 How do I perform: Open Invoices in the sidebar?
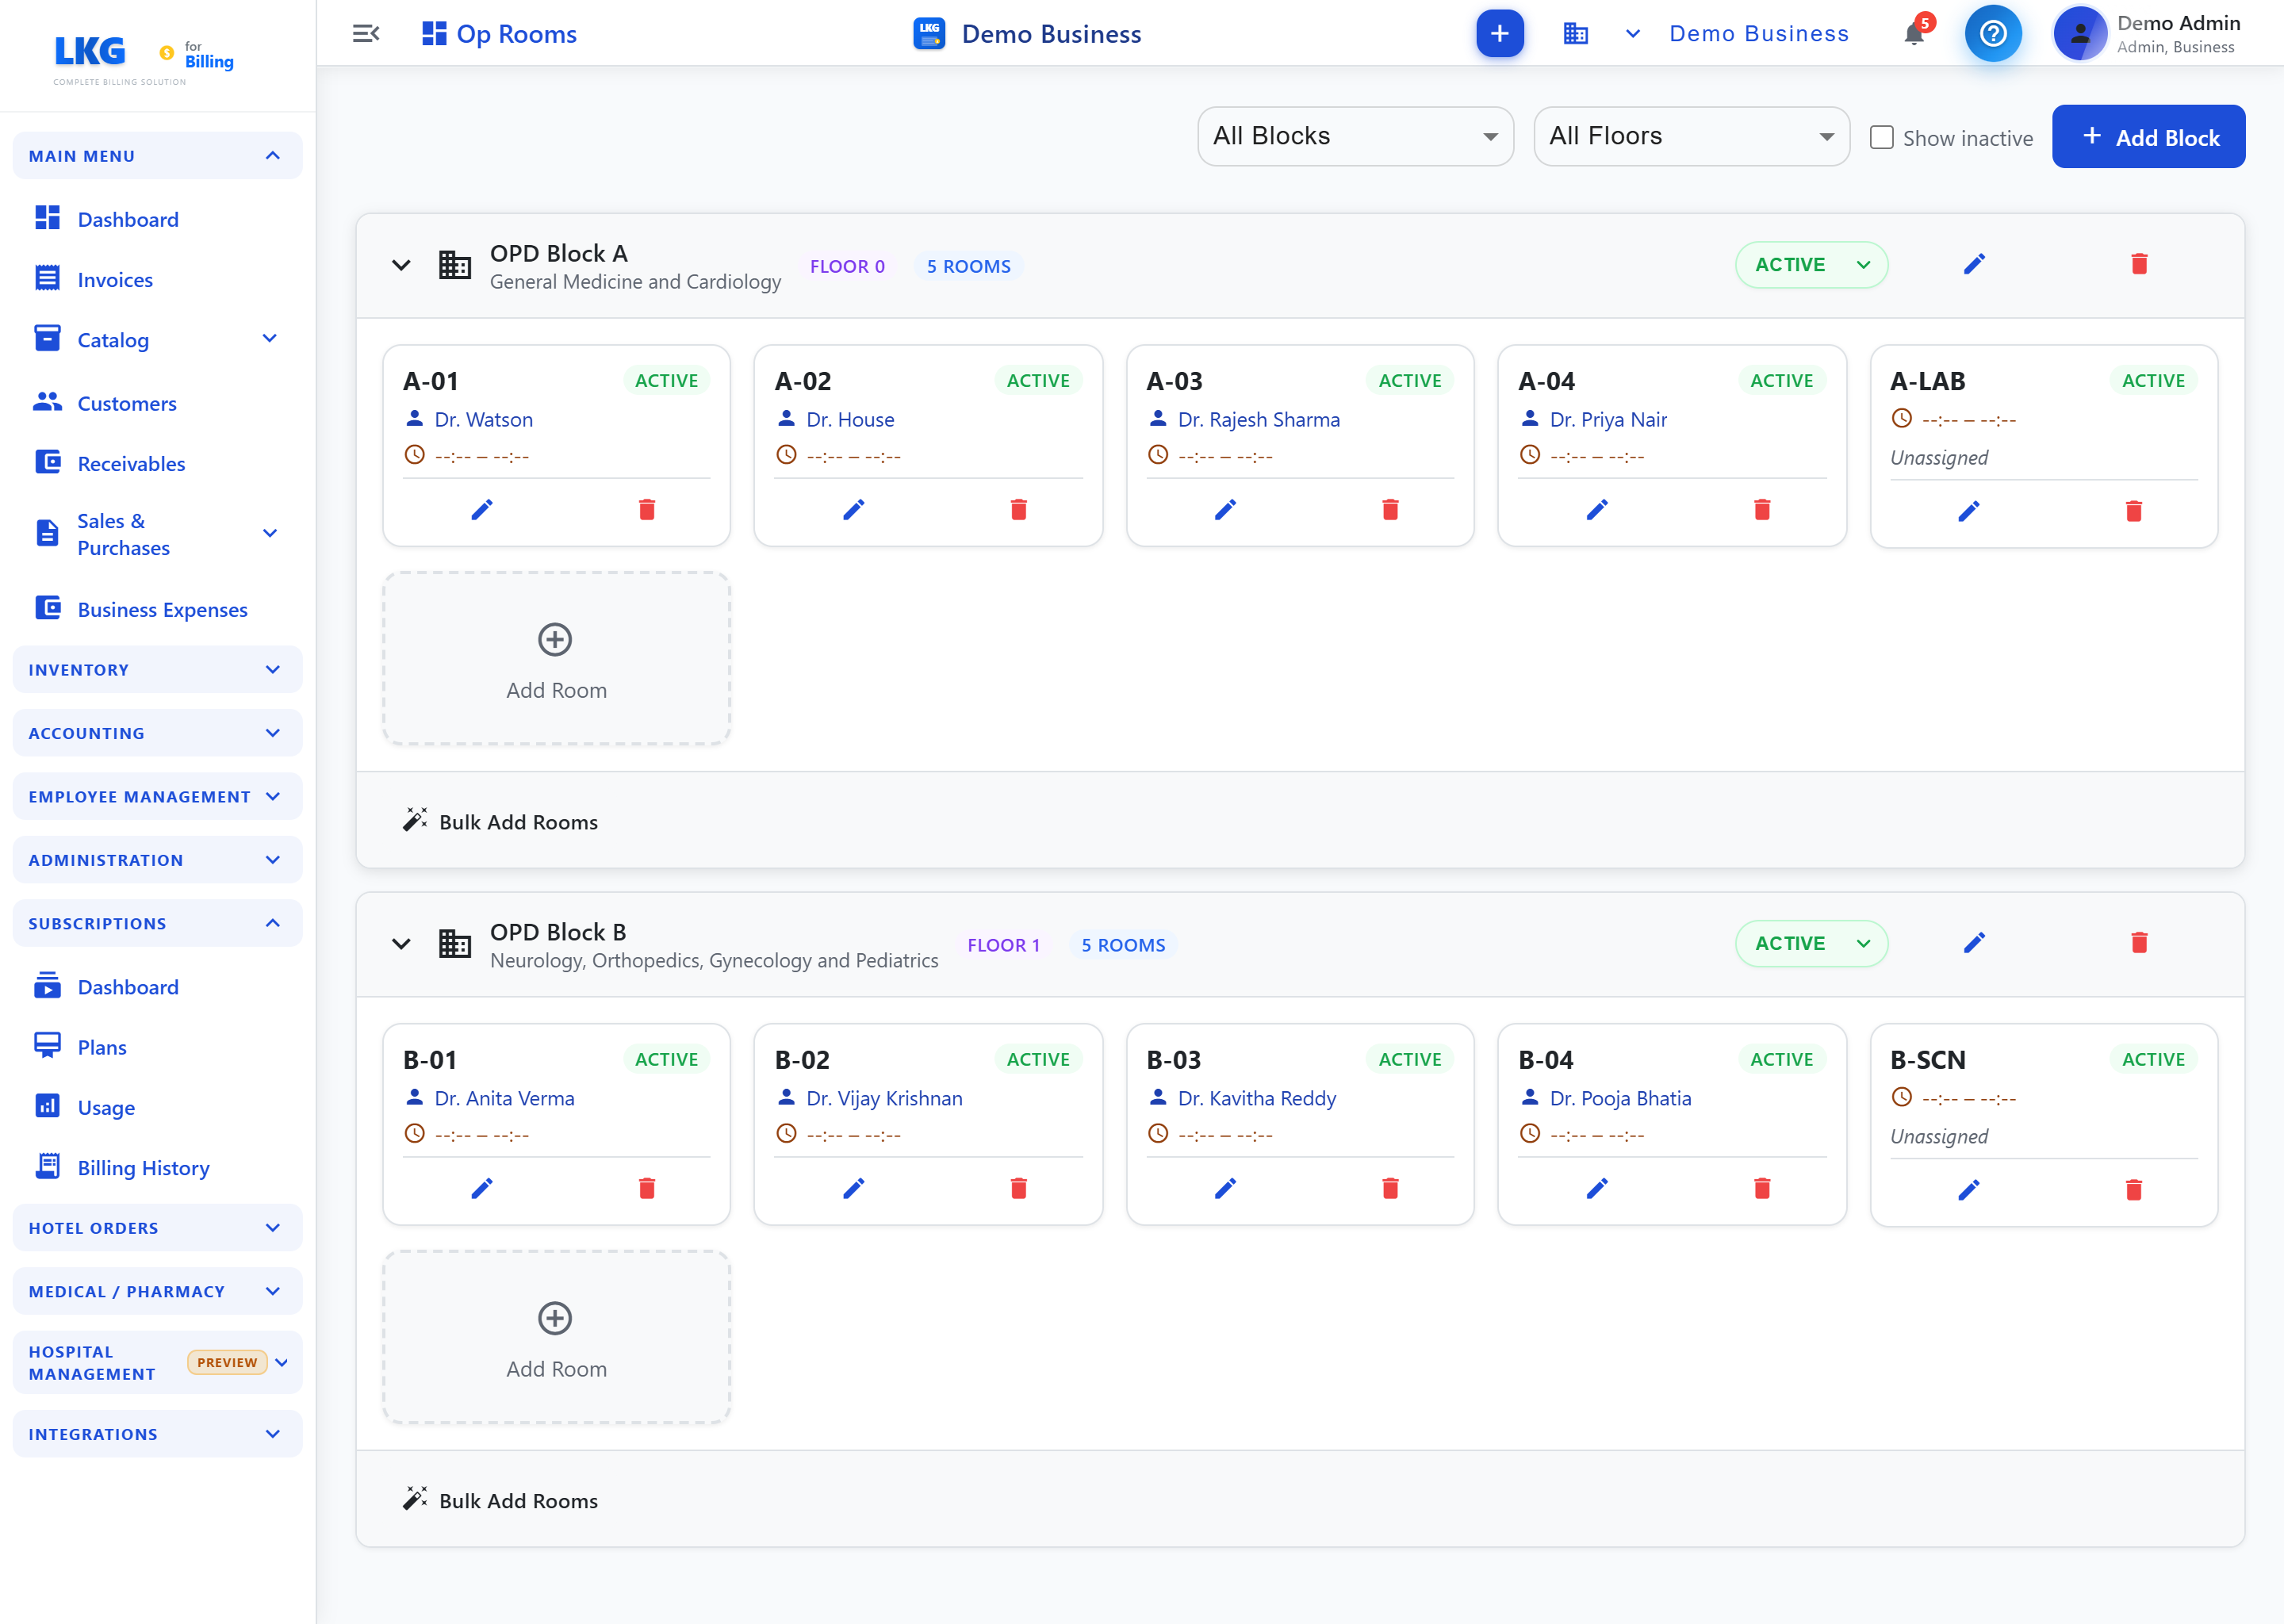coord(115,280)
